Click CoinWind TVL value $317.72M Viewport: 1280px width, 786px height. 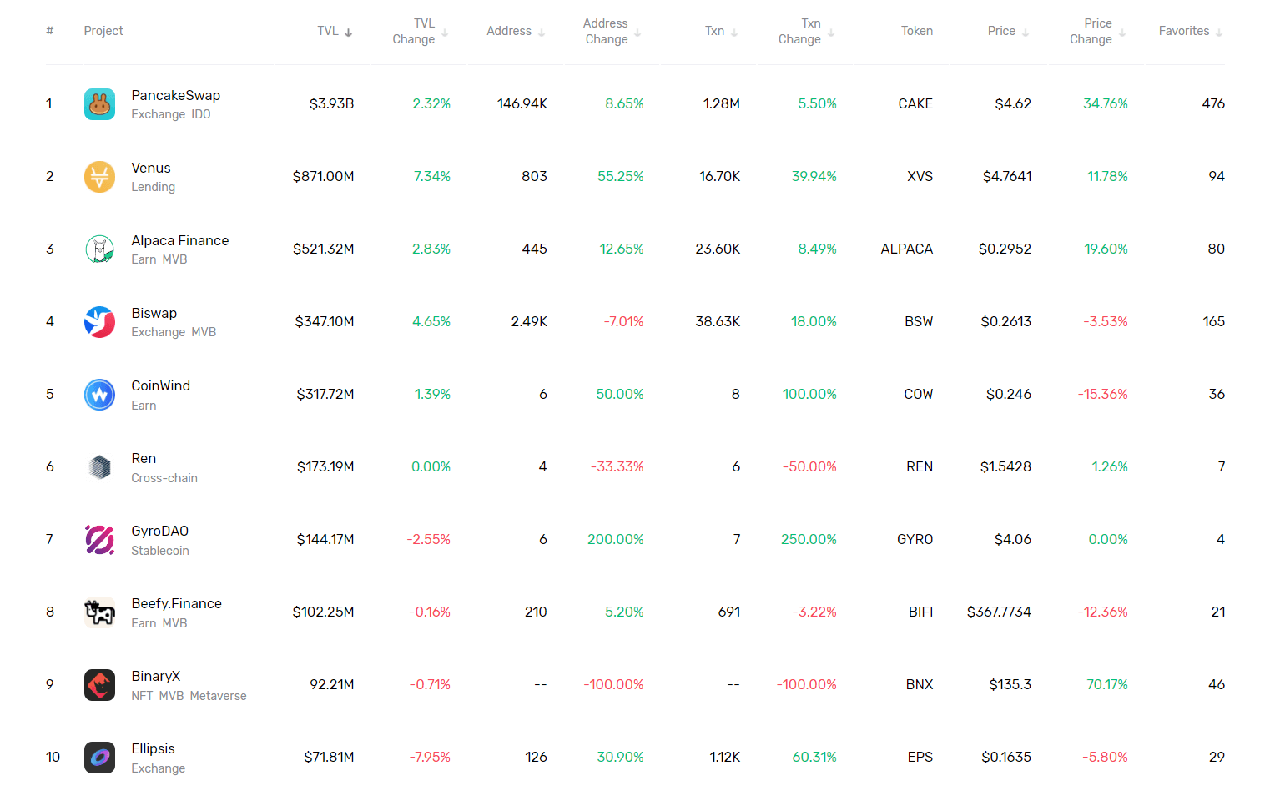(x=325, y=394)
